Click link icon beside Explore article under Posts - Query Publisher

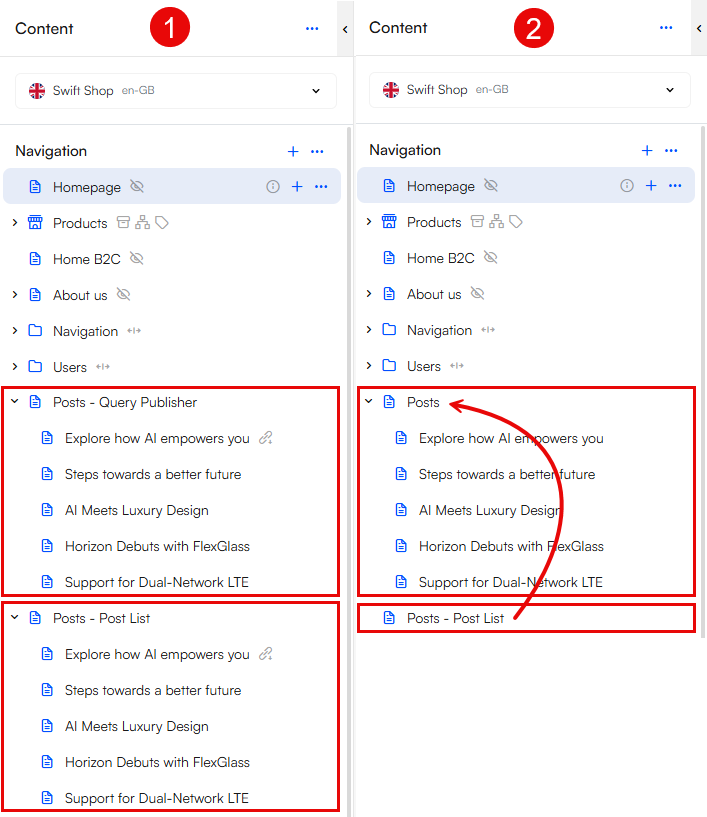click(x=265, y=438)
